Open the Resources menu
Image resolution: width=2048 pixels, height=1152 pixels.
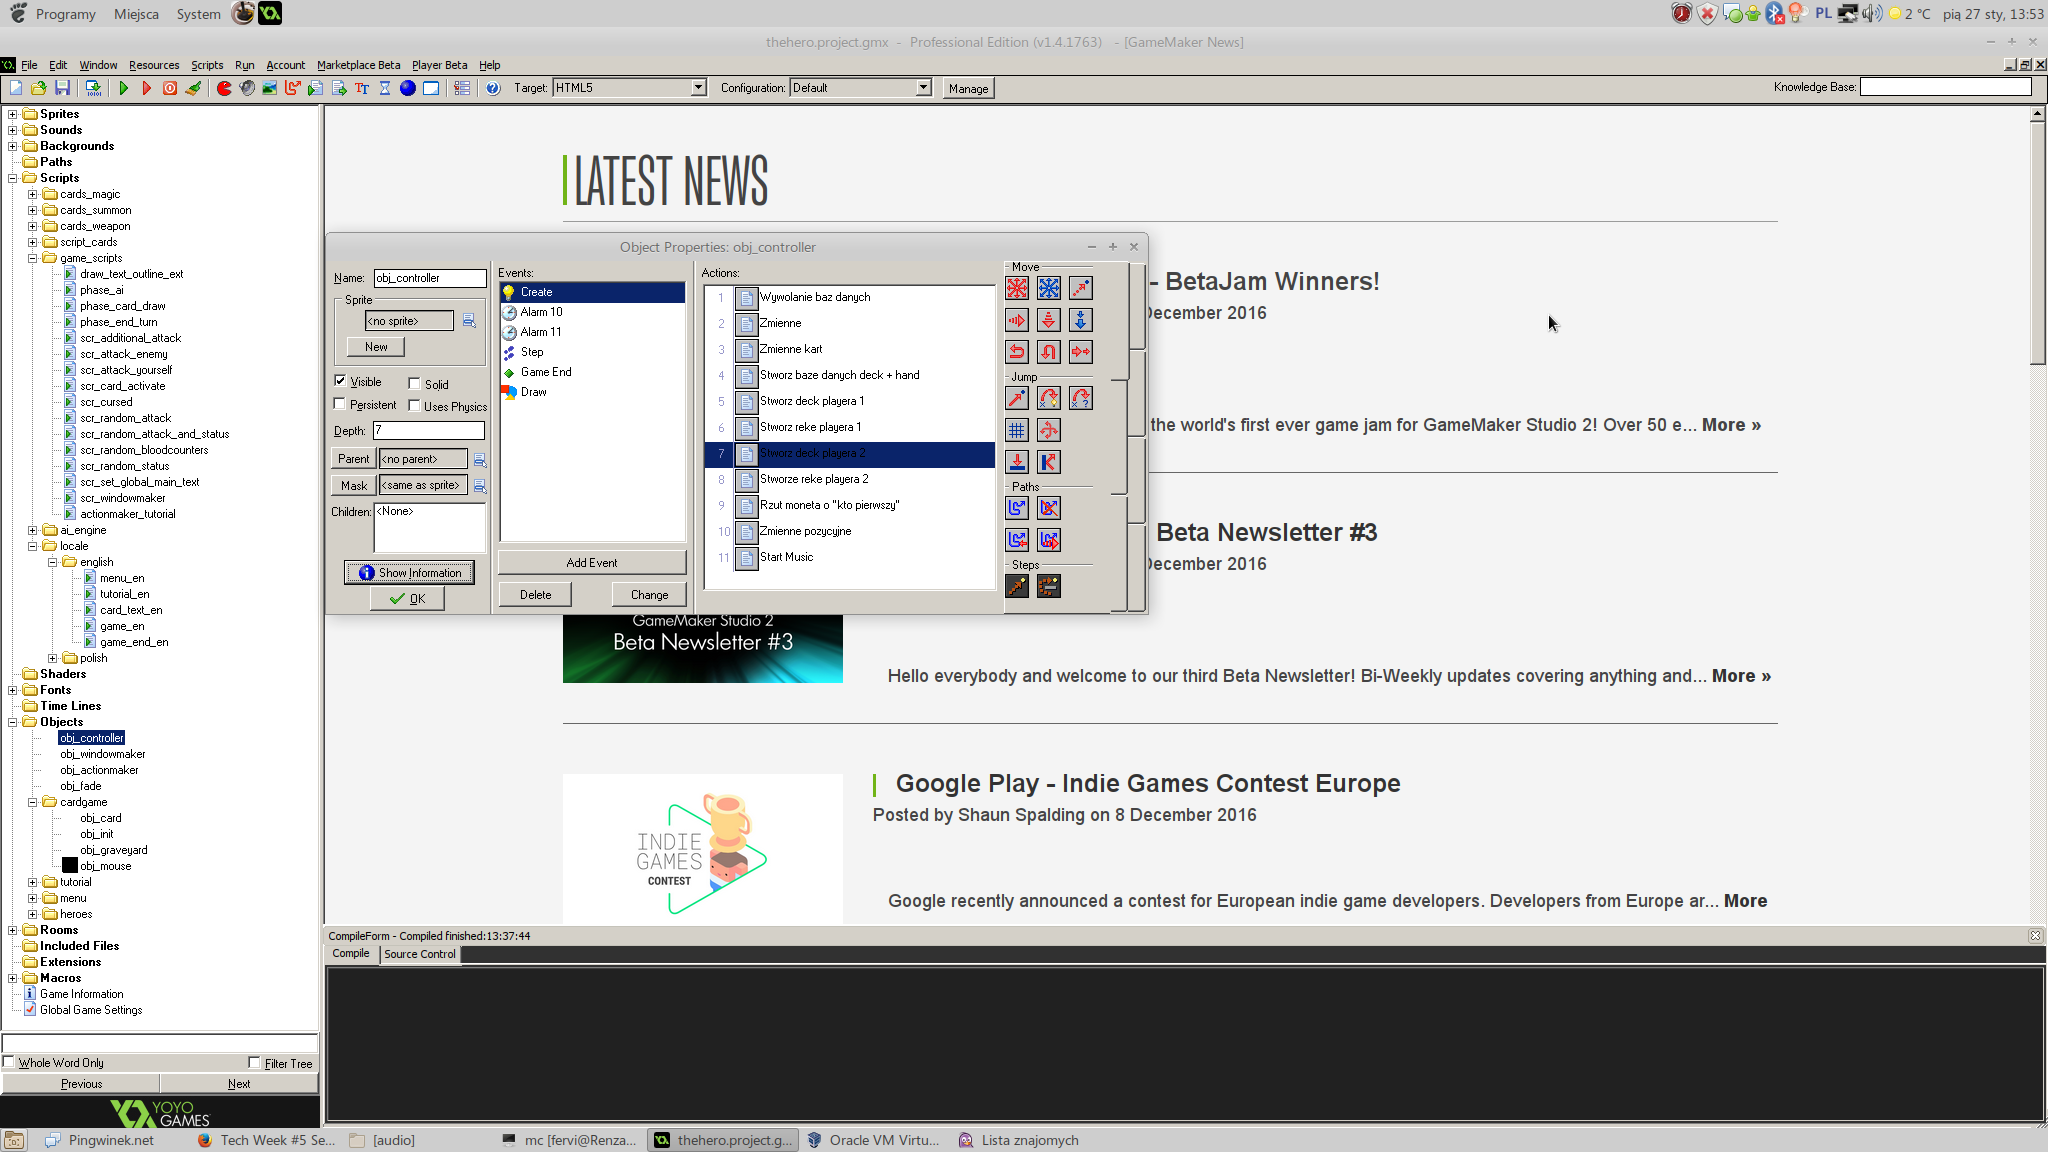154,65
